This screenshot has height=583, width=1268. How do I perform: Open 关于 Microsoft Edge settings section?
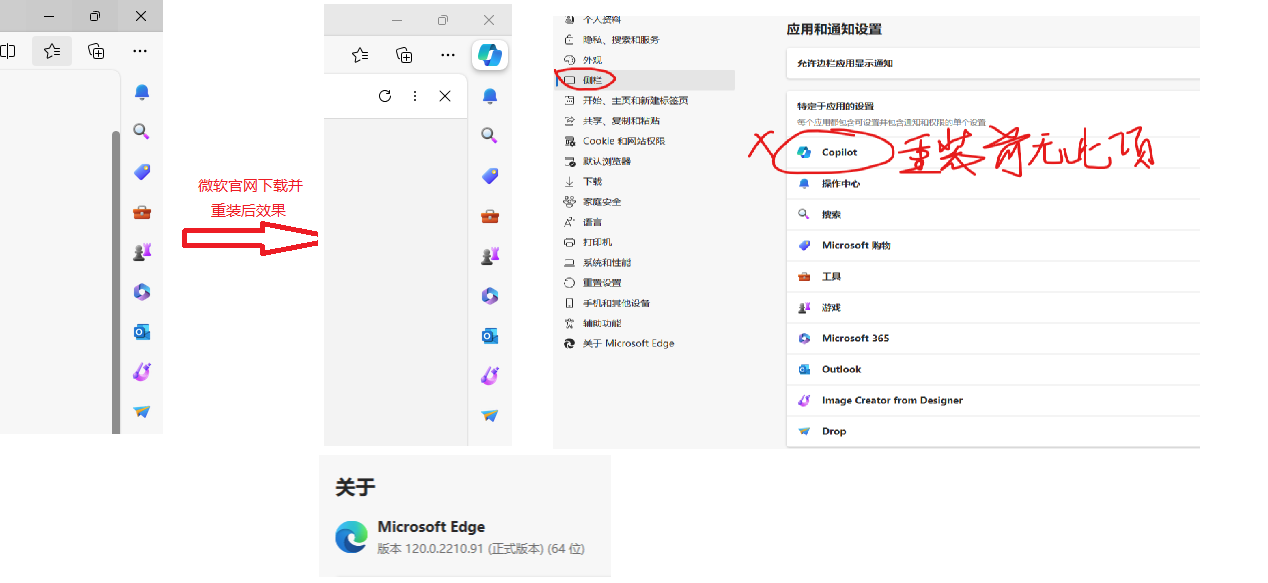coord(626,343)
